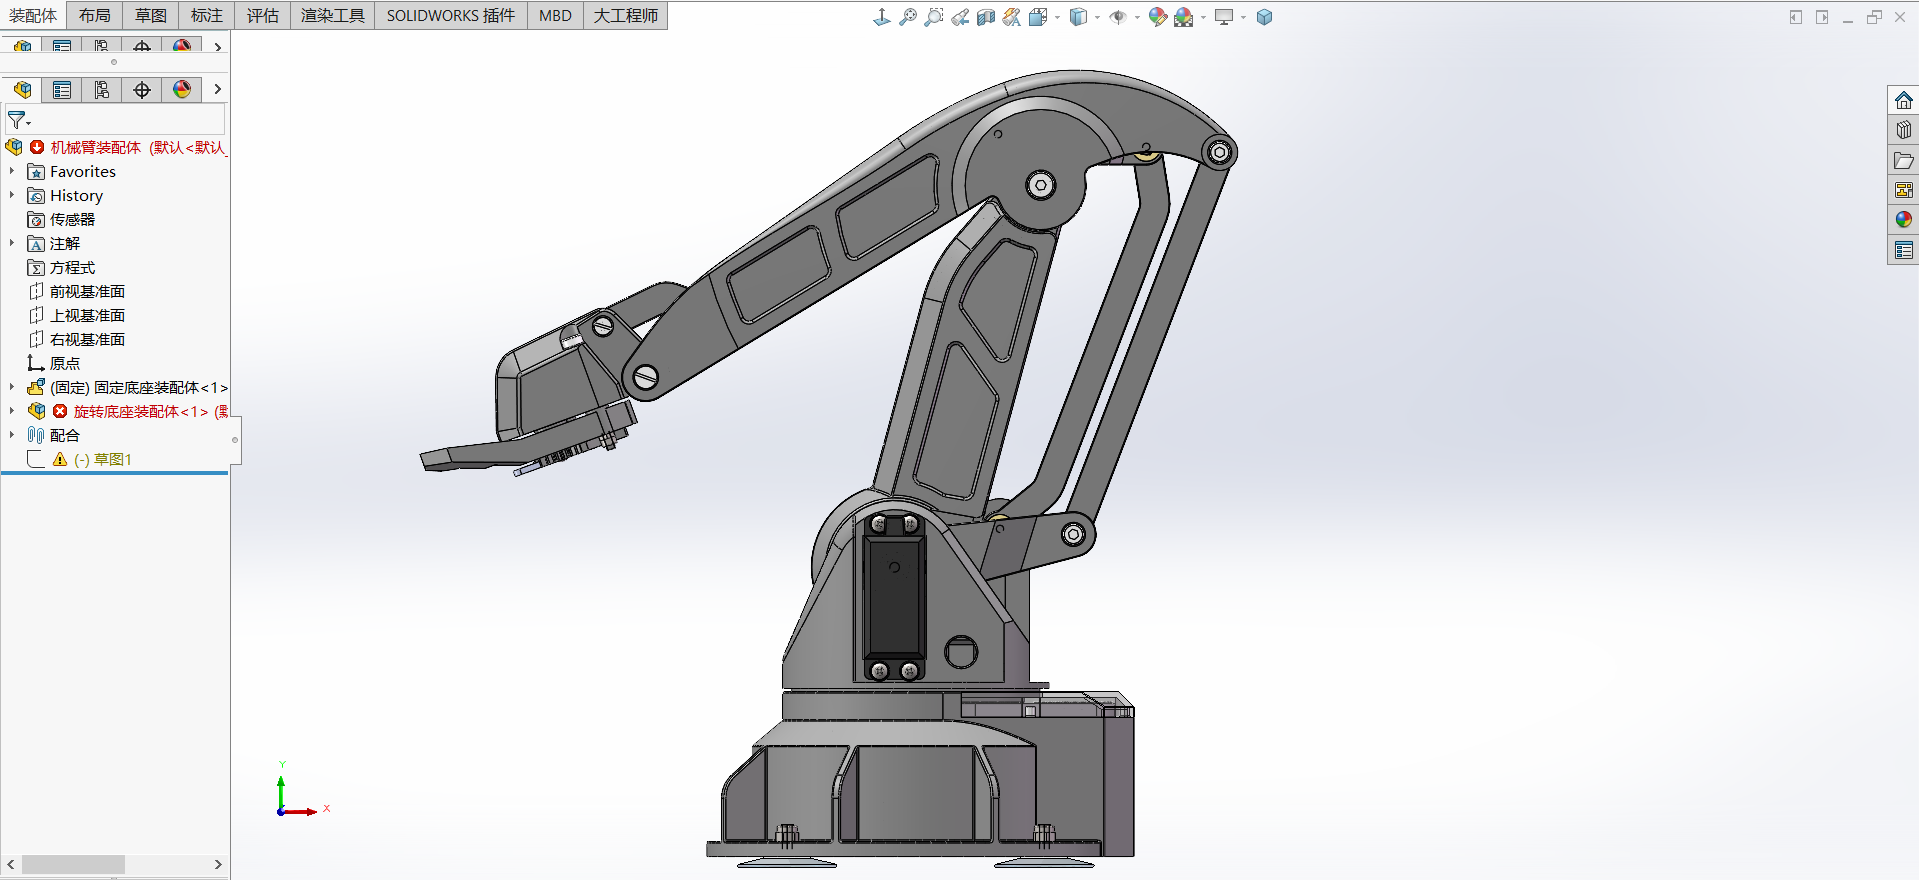
Task: Expand the 配合 mates node
Action: pos(12,435)
